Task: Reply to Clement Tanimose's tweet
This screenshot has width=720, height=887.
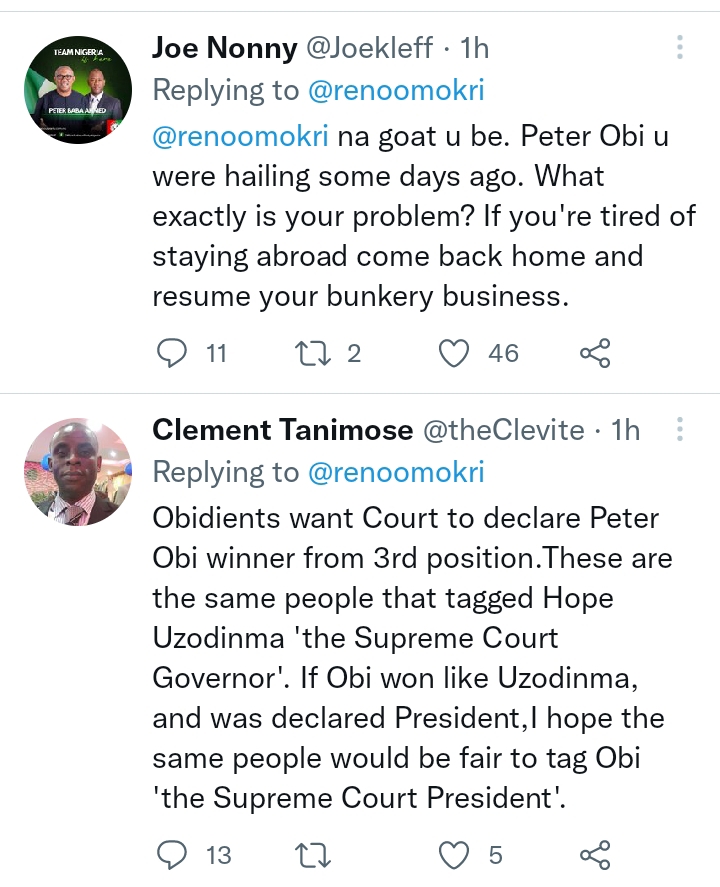Action: (174, 855)
